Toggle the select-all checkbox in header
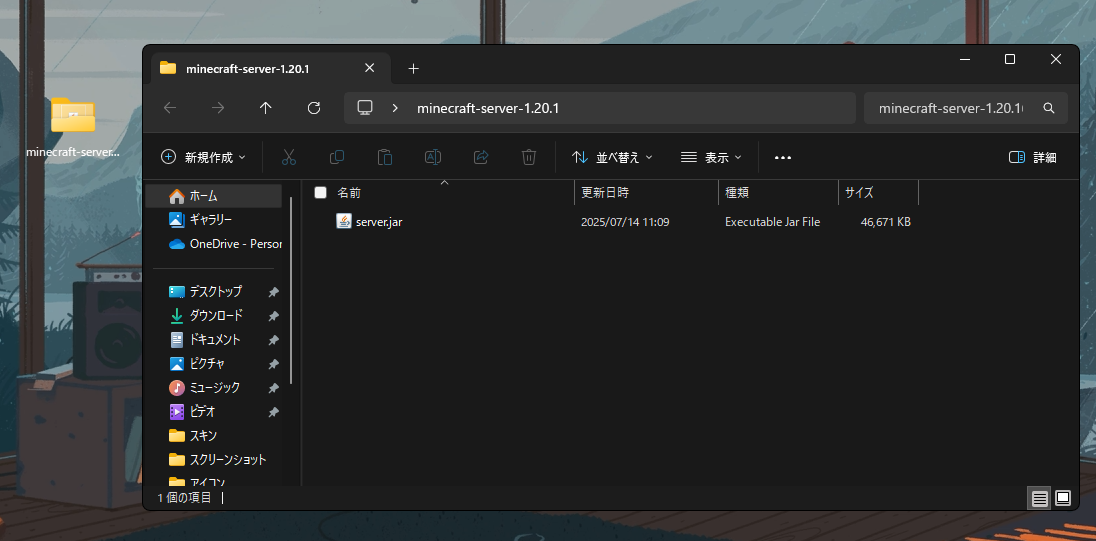1096x541 pixels. [320, 192]
